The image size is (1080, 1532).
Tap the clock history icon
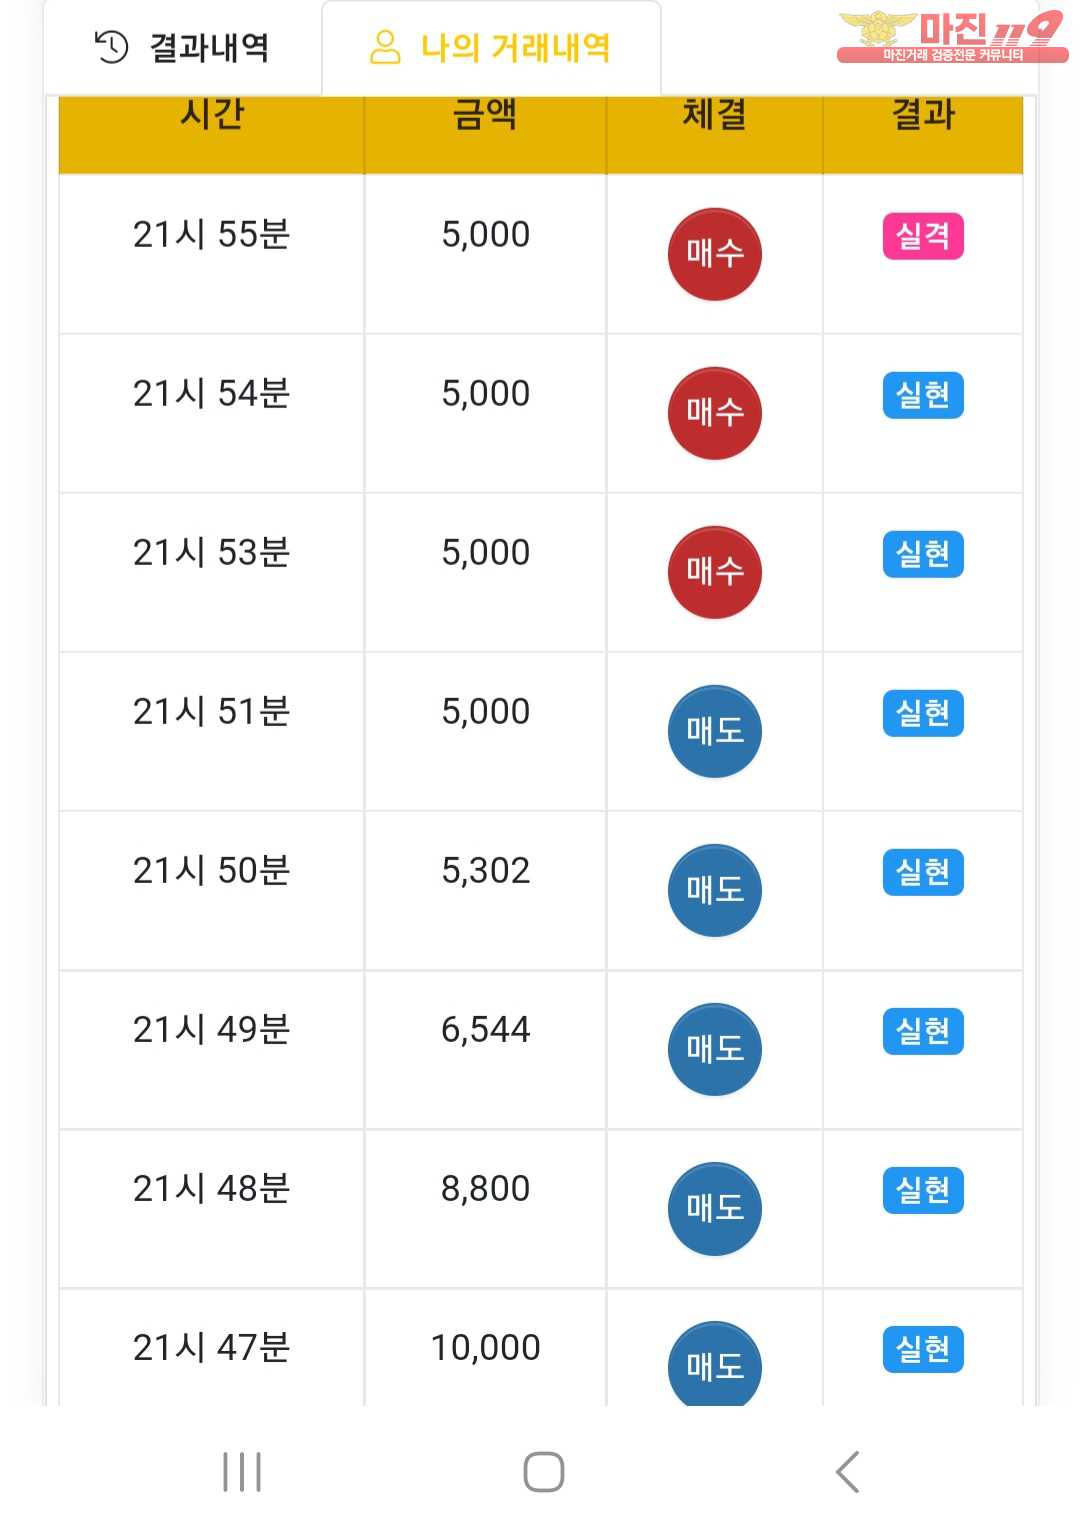pyautogui.click(x=111, y=46)
